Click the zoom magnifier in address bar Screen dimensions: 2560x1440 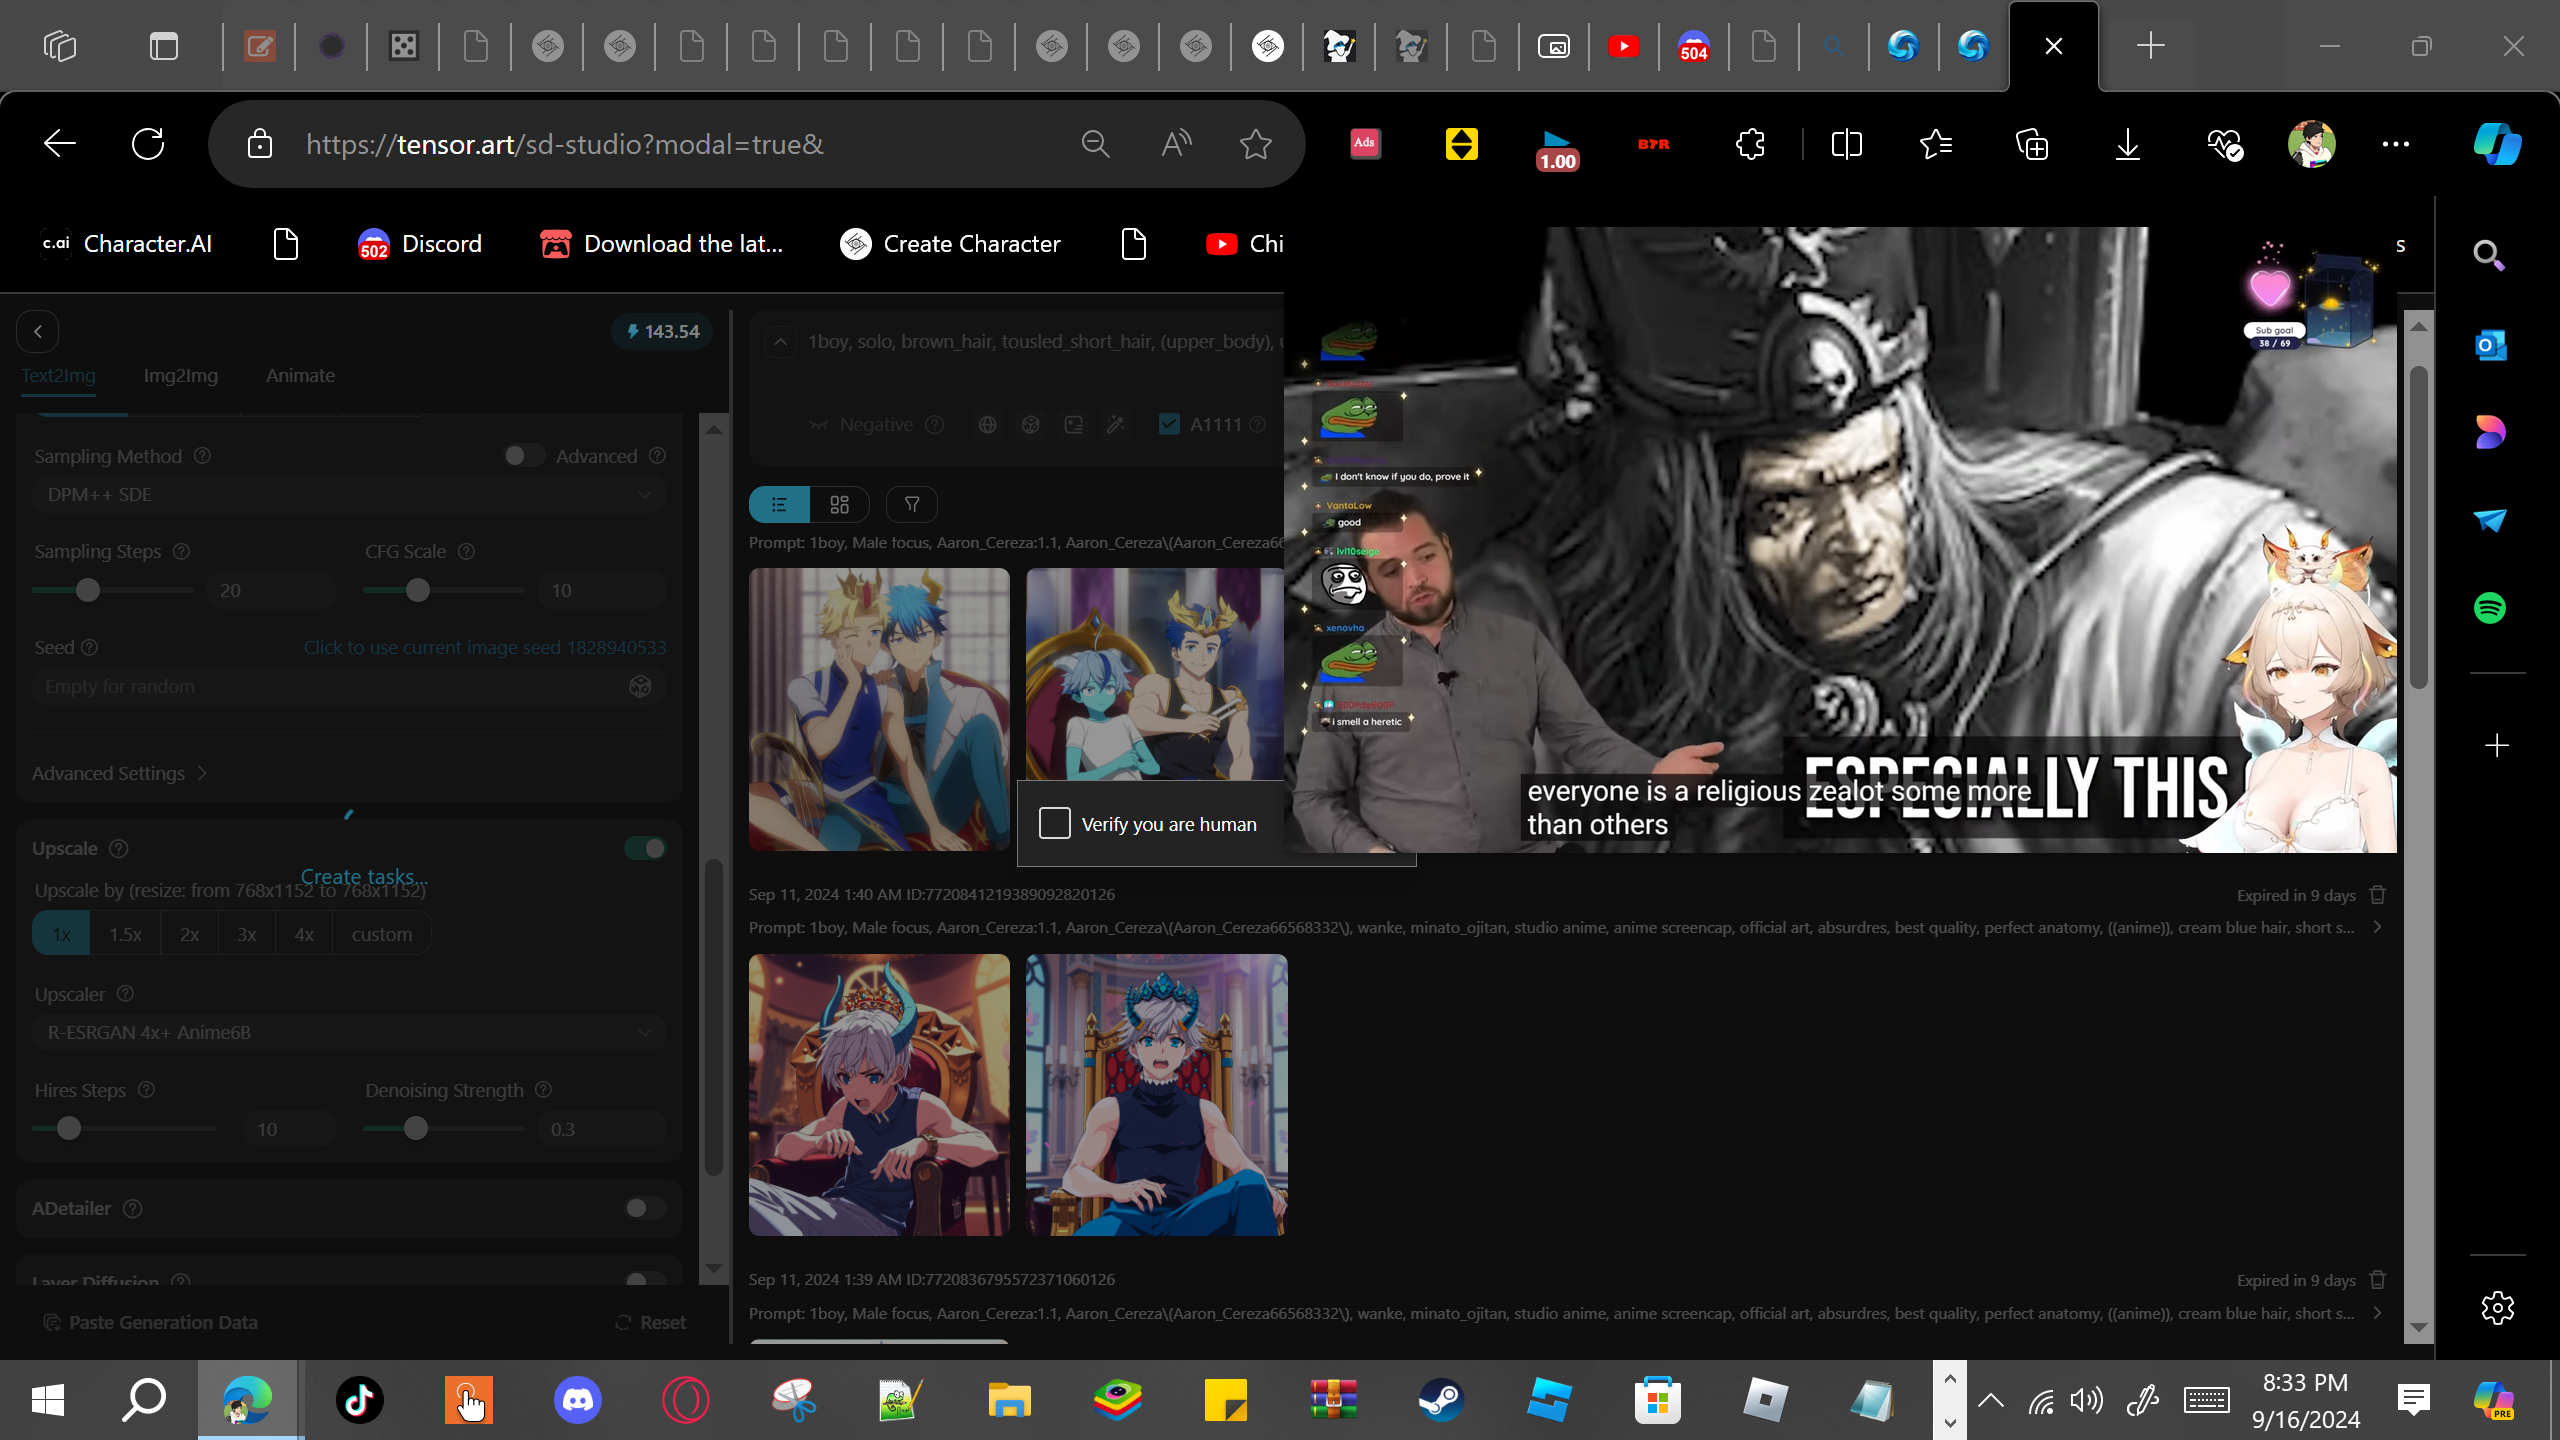click(1096, 144)
